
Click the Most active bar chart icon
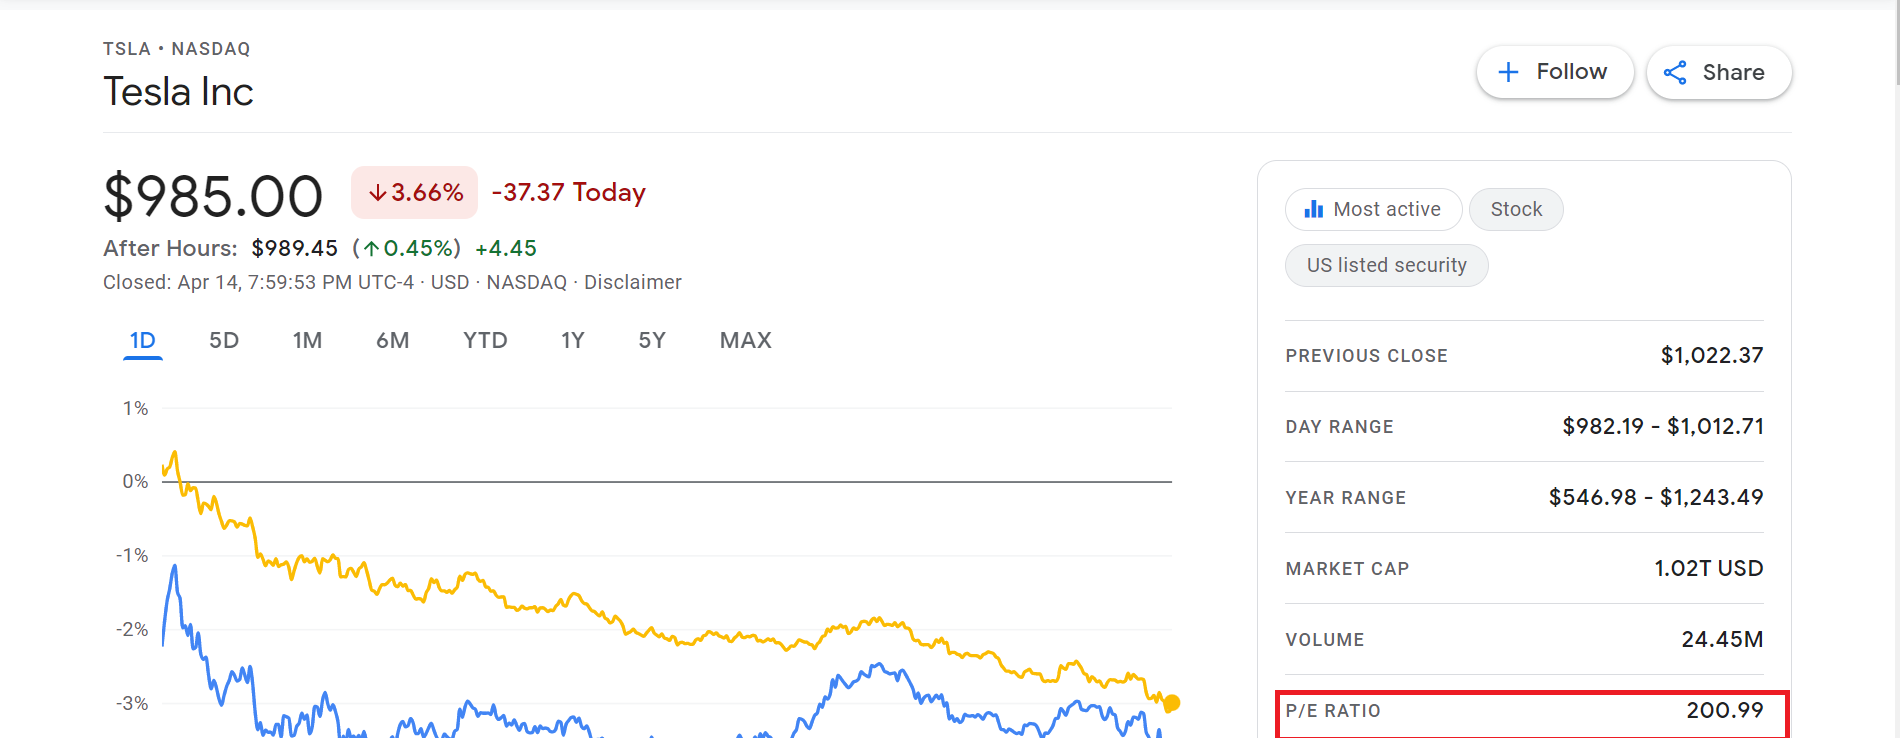coord(1314,209)
